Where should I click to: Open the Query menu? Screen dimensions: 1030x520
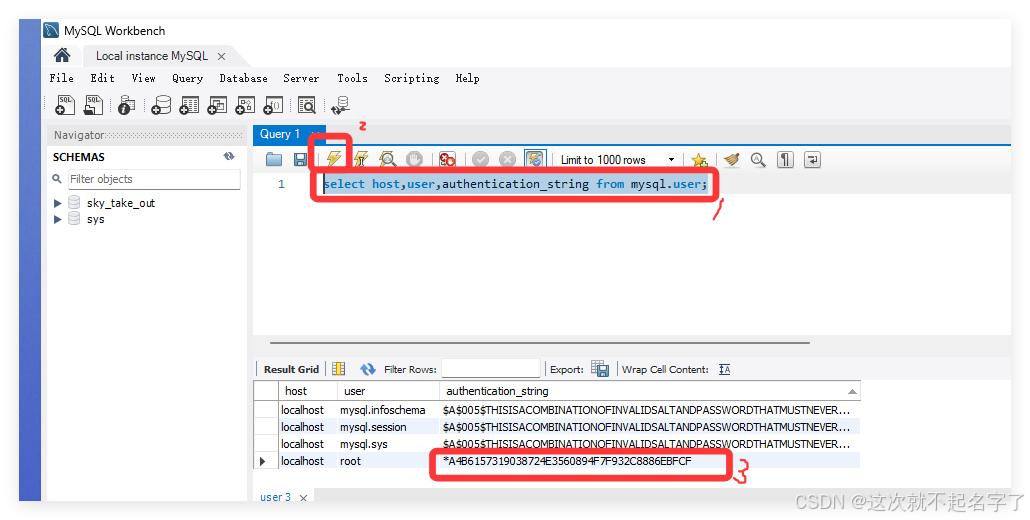pyautogui.click(x=187, y=78)
